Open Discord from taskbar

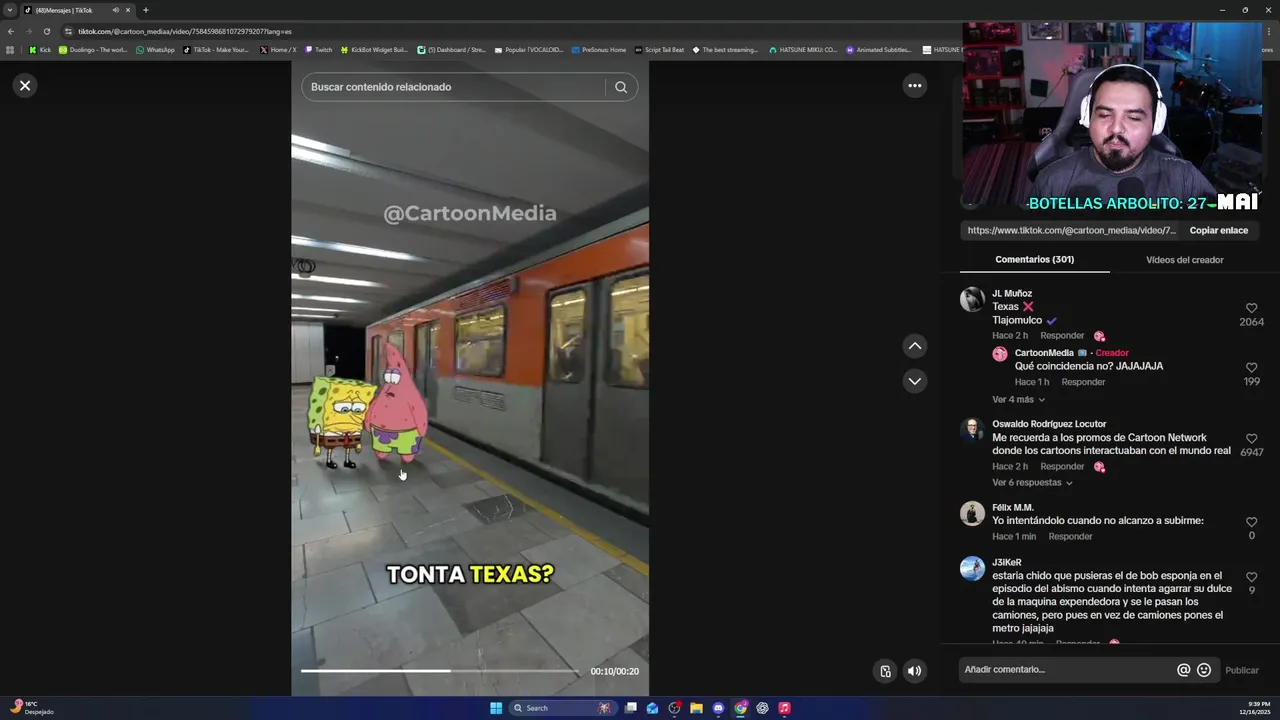click(718, 708)
